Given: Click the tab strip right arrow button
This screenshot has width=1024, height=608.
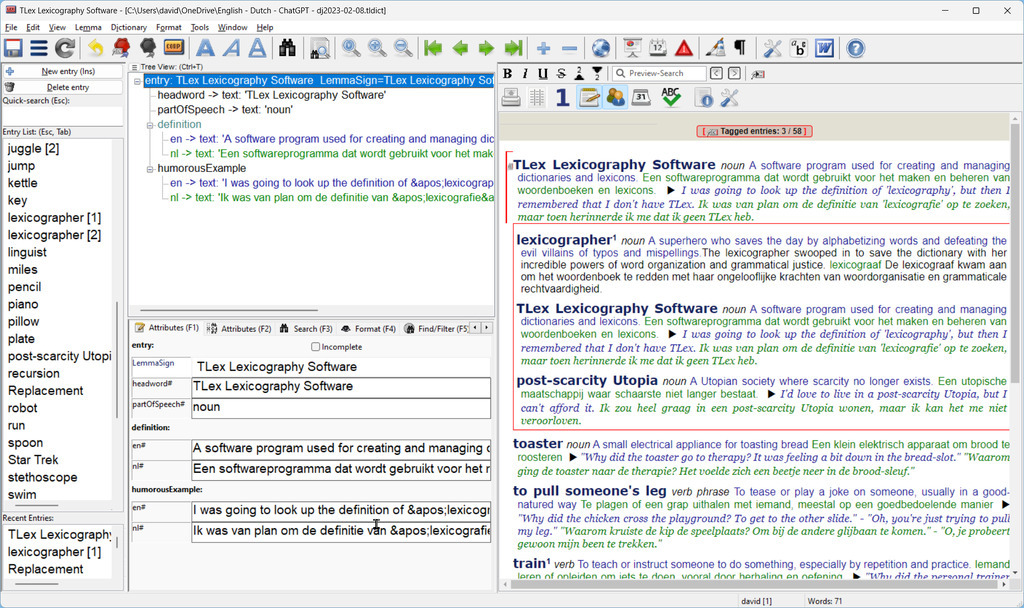Looking at the screenshot, I should (487, 327).
